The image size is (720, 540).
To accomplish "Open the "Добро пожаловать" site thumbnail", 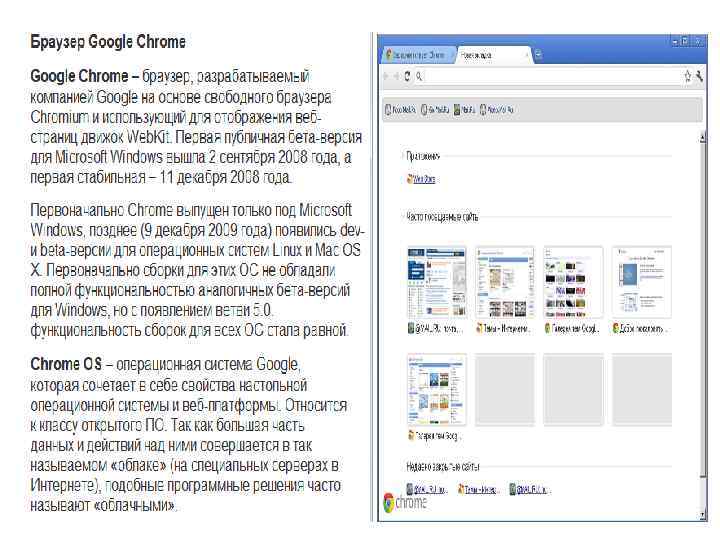I will [x=641, y=282].
